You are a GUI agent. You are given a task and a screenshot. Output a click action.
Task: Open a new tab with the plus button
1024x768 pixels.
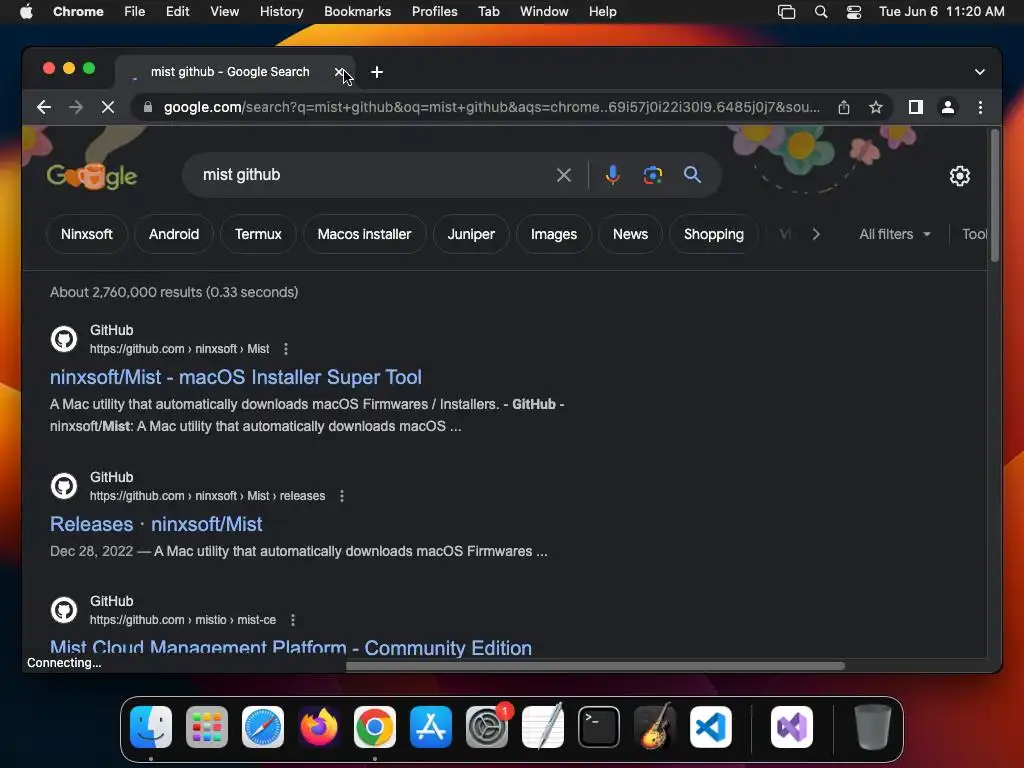[x=377, y=72]
